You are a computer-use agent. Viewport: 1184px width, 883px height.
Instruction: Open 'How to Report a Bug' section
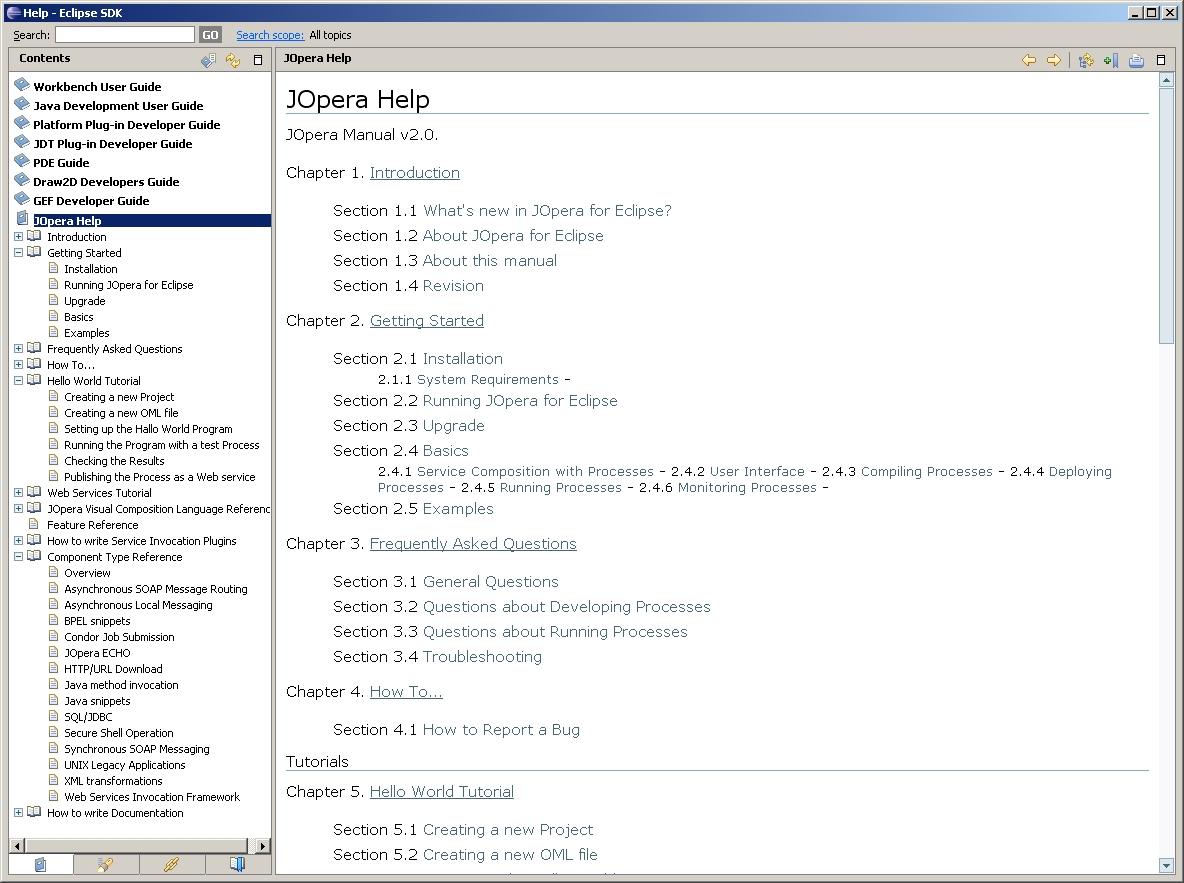pos(501,730)
